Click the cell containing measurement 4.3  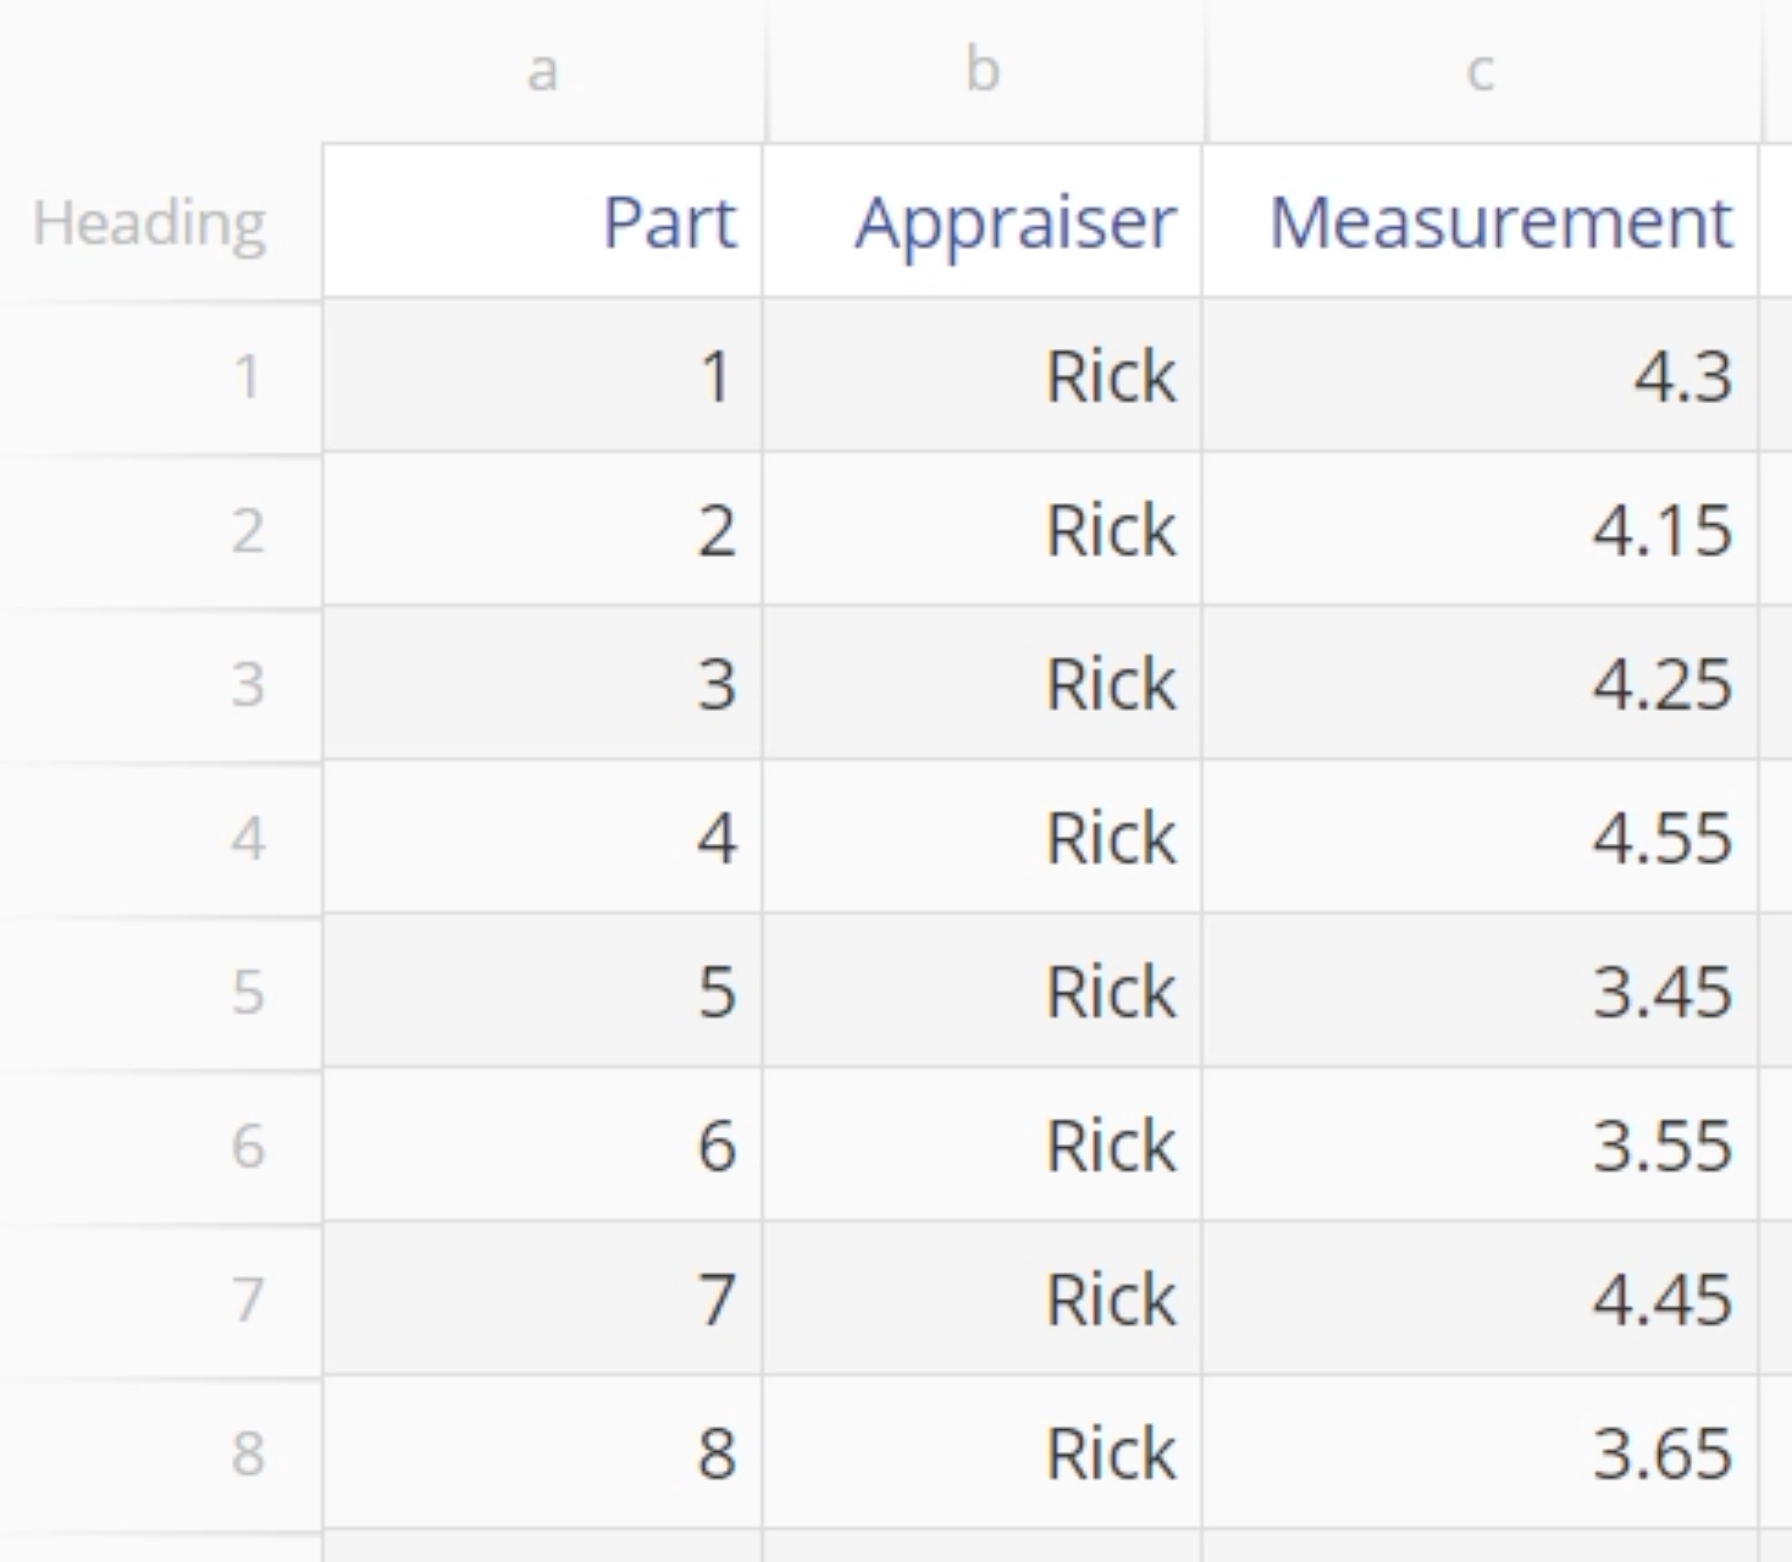pos(1480,375)
